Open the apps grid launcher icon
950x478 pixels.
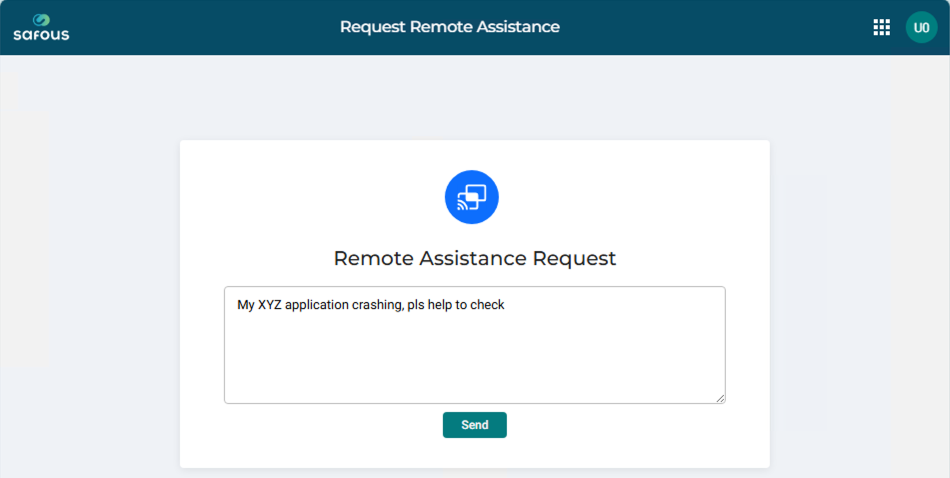tap(881, 27)
